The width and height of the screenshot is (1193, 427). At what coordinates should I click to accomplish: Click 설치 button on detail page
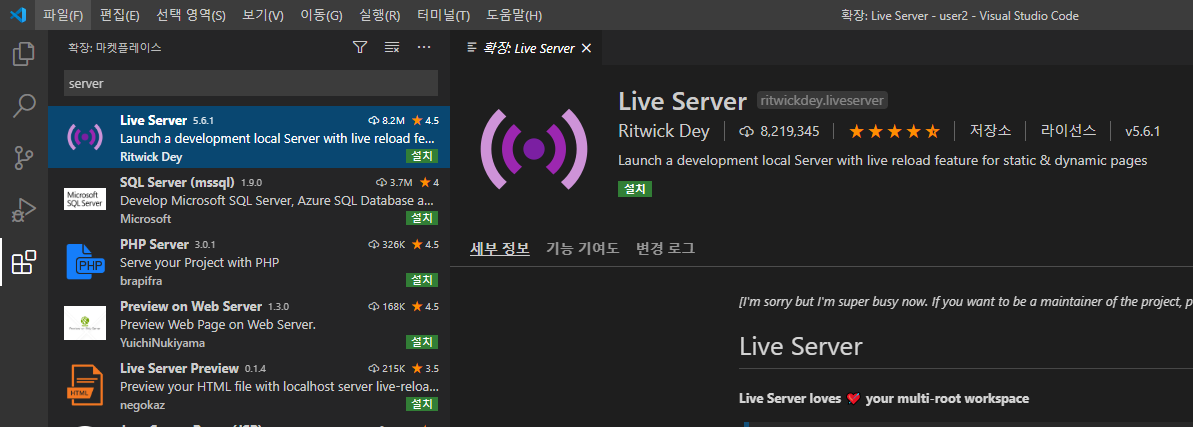point(635,189)
